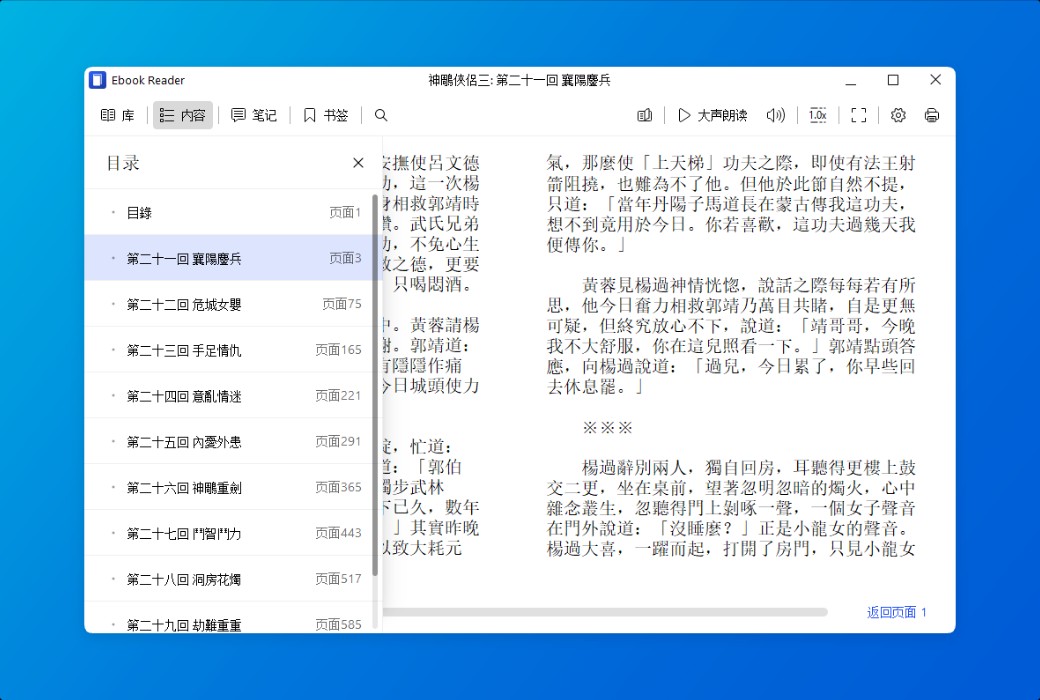Open the reading mode book icon

(x=644, y=115)
